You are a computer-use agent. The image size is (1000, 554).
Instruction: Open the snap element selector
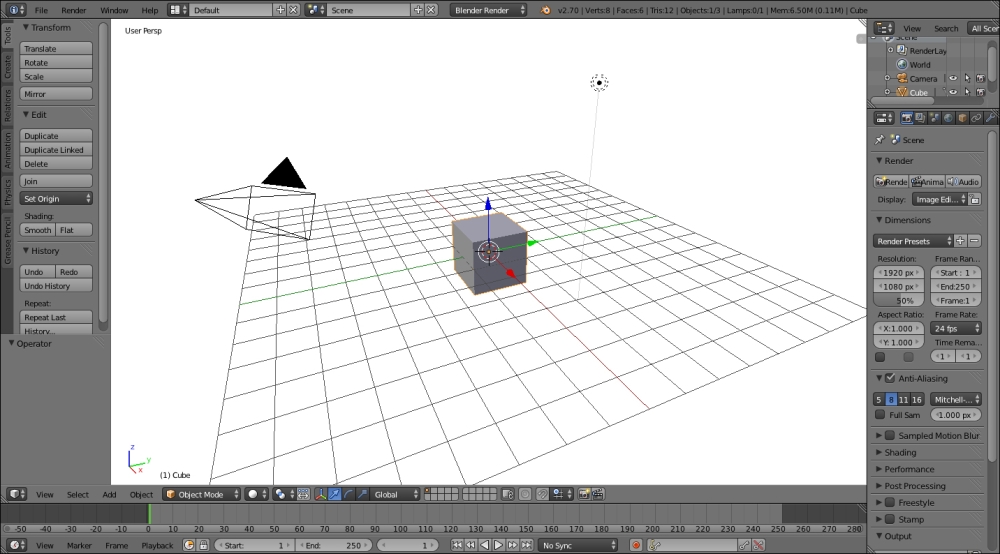coord(562,494)
